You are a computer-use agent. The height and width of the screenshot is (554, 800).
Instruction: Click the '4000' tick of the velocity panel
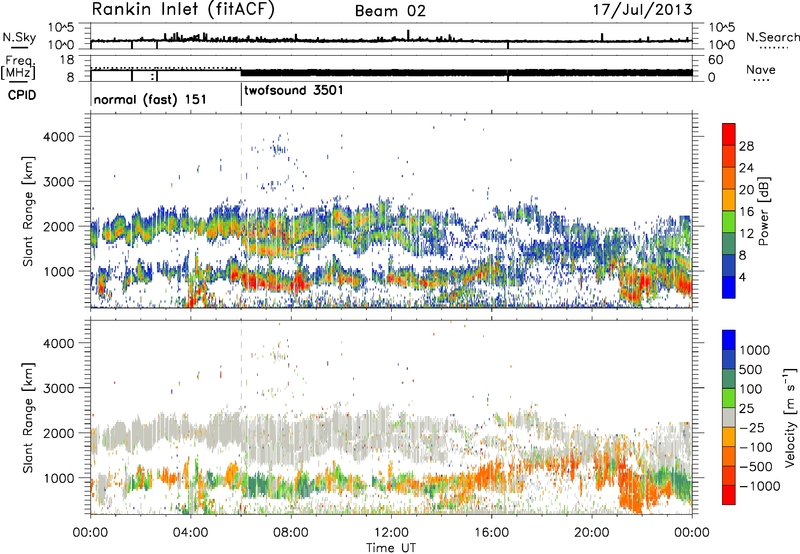(x=58, y=343)
